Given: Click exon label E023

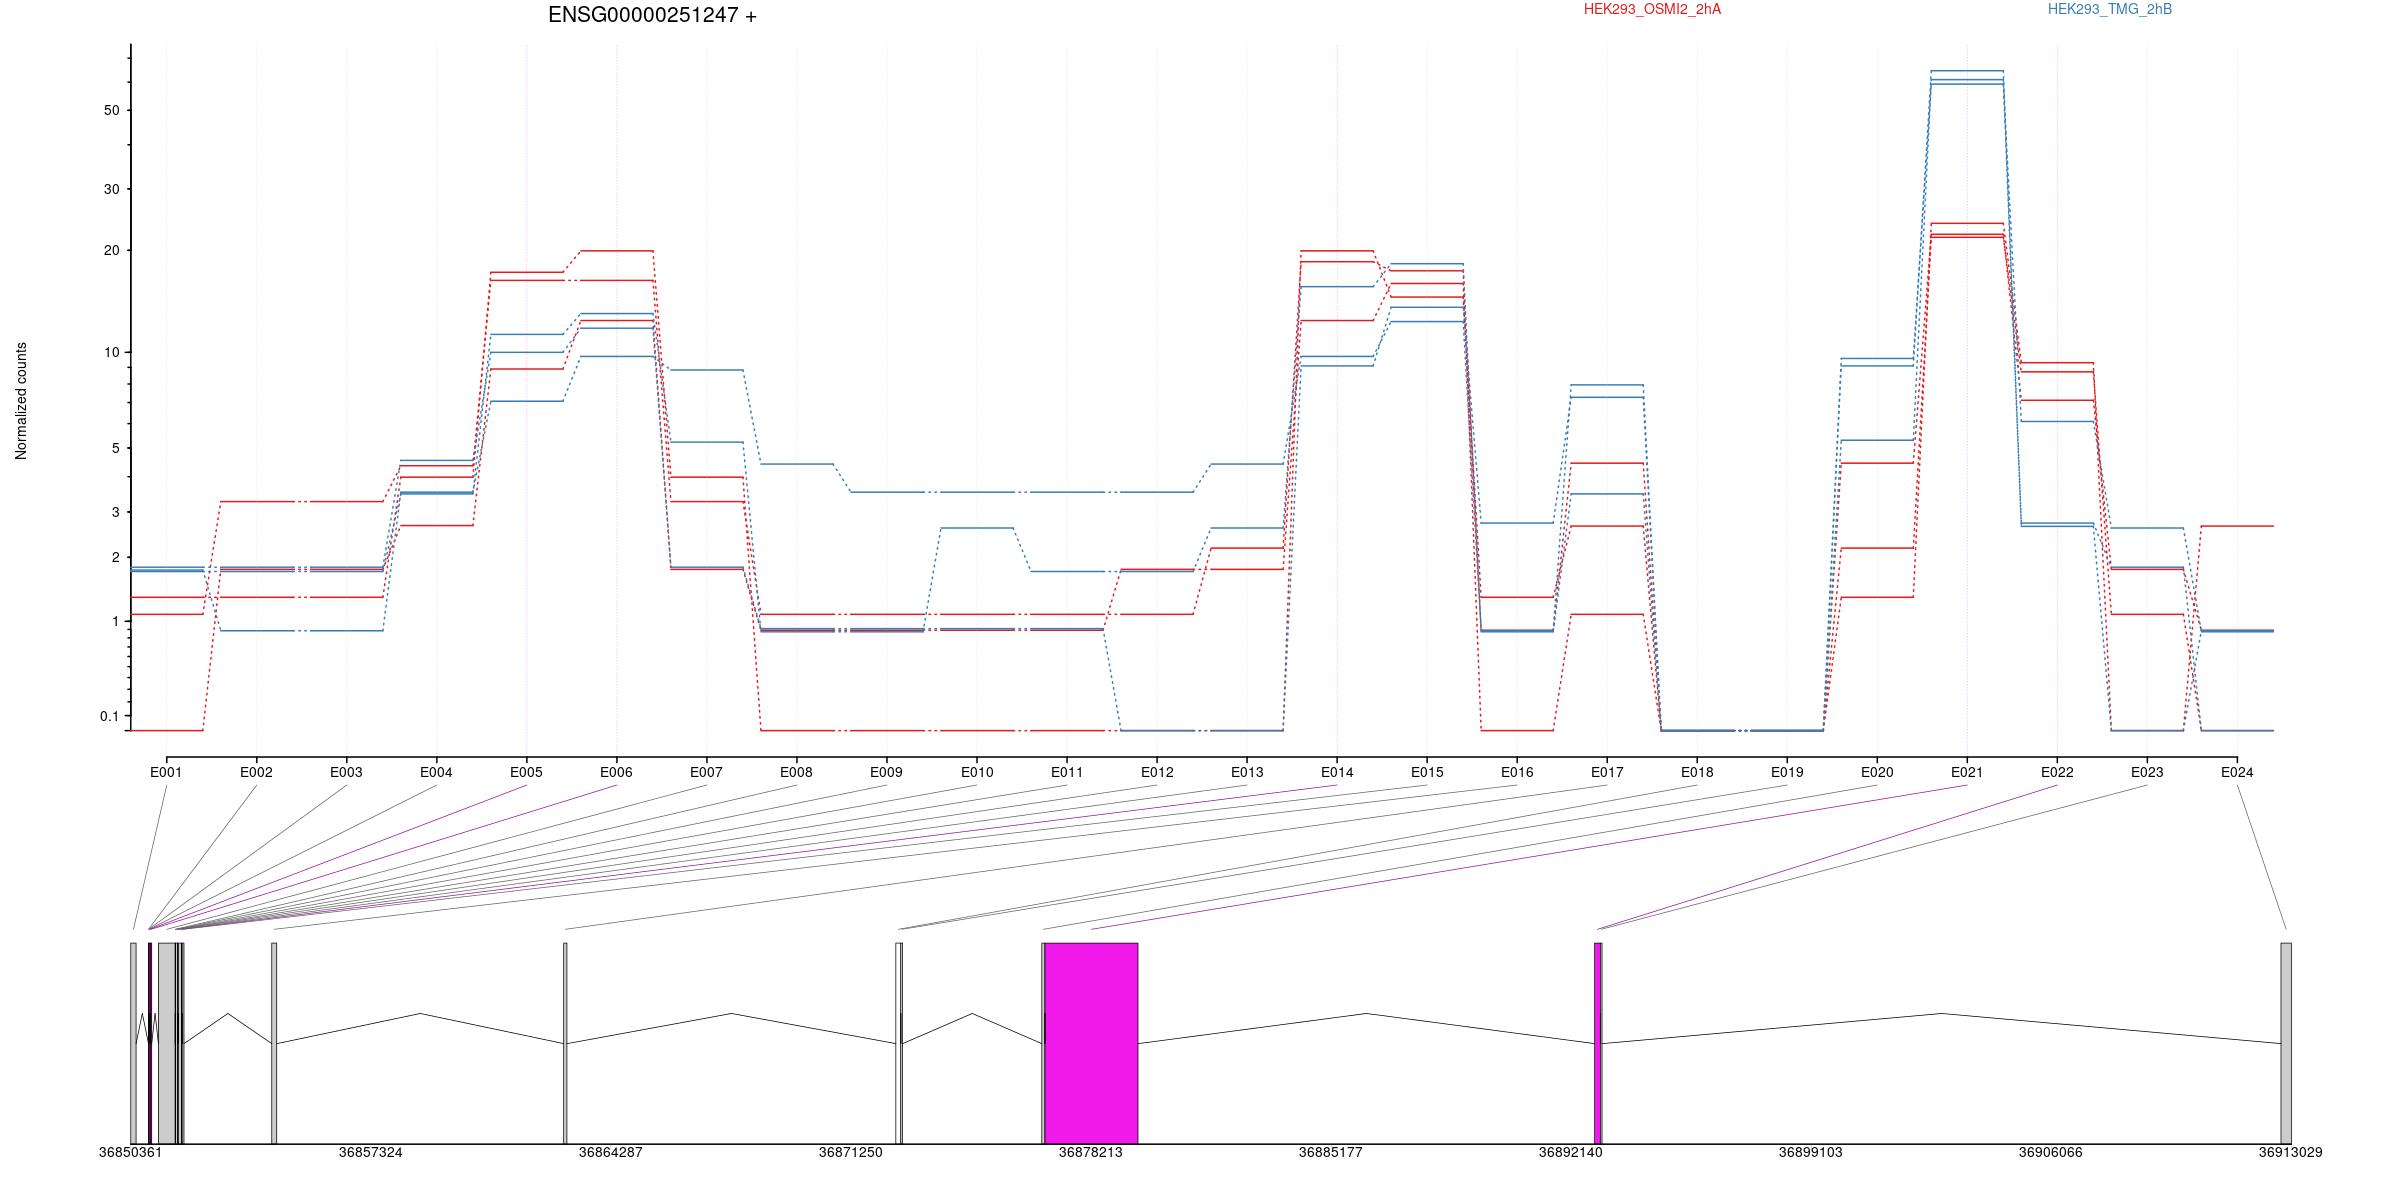Looking at the screenshot, I should [2147, 772].
